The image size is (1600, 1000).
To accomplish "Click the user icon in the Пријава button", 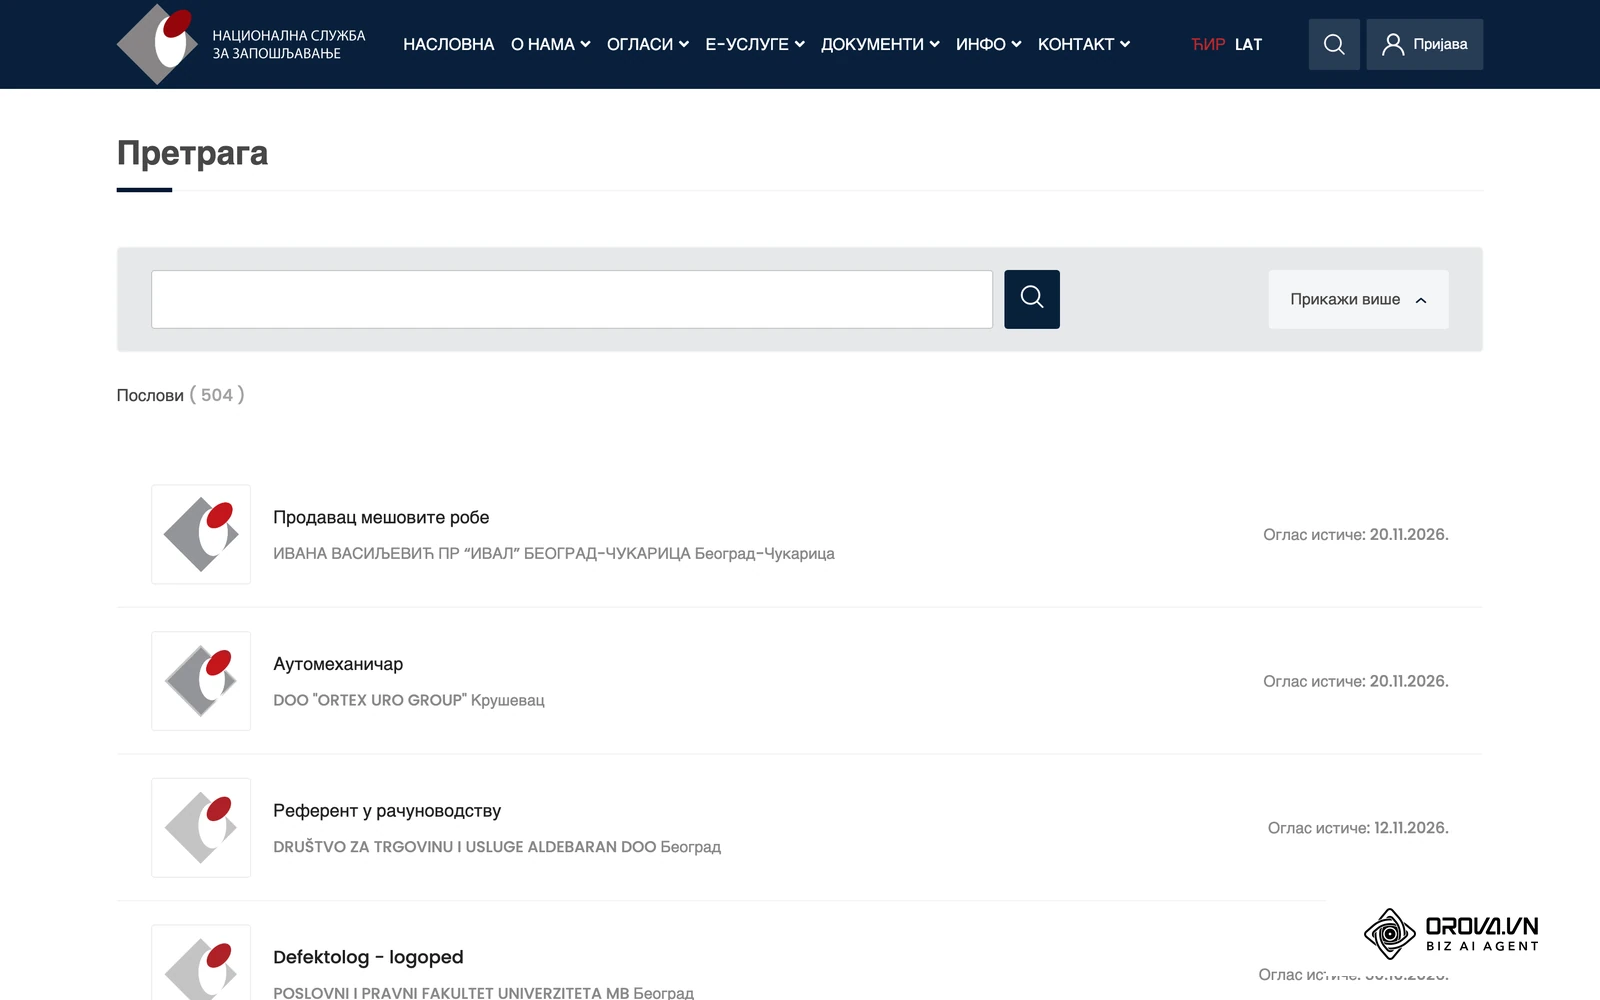I will click(x=1393, y=44).
